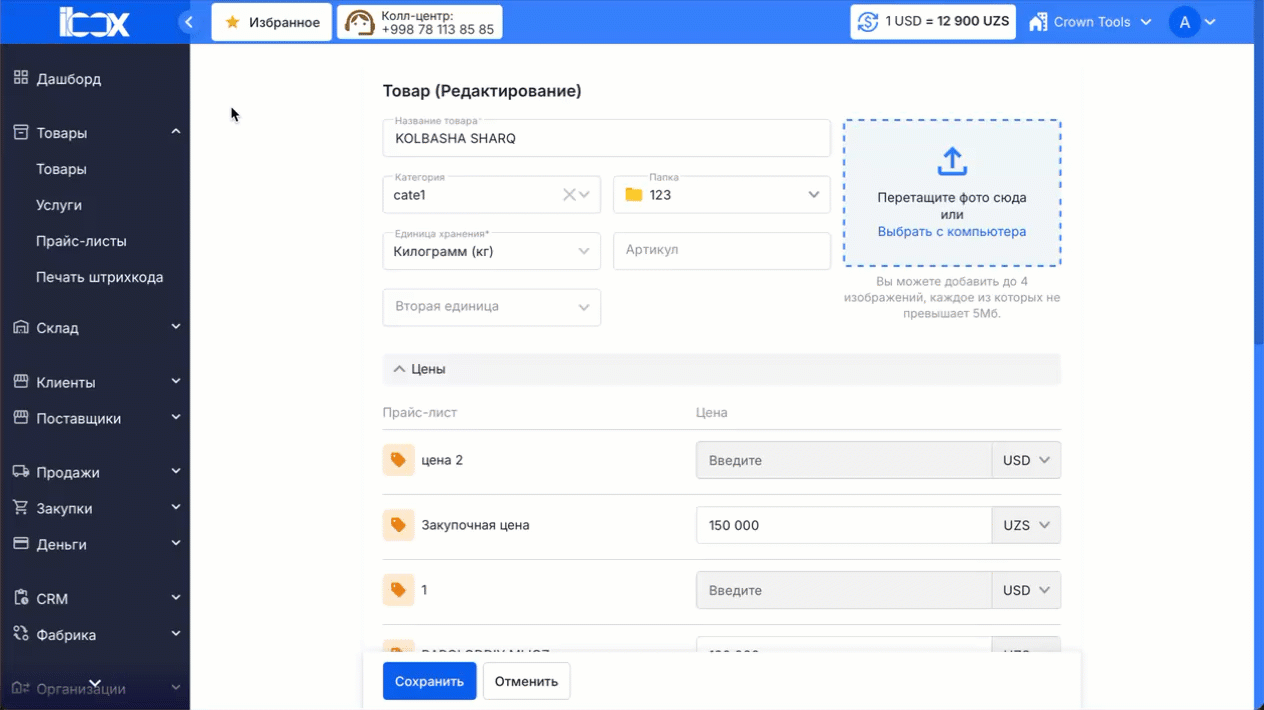The width and height of the screenshot is (1264, 710).
Task: Click the Выбрать с компьютера link
Action: point(951,231)
